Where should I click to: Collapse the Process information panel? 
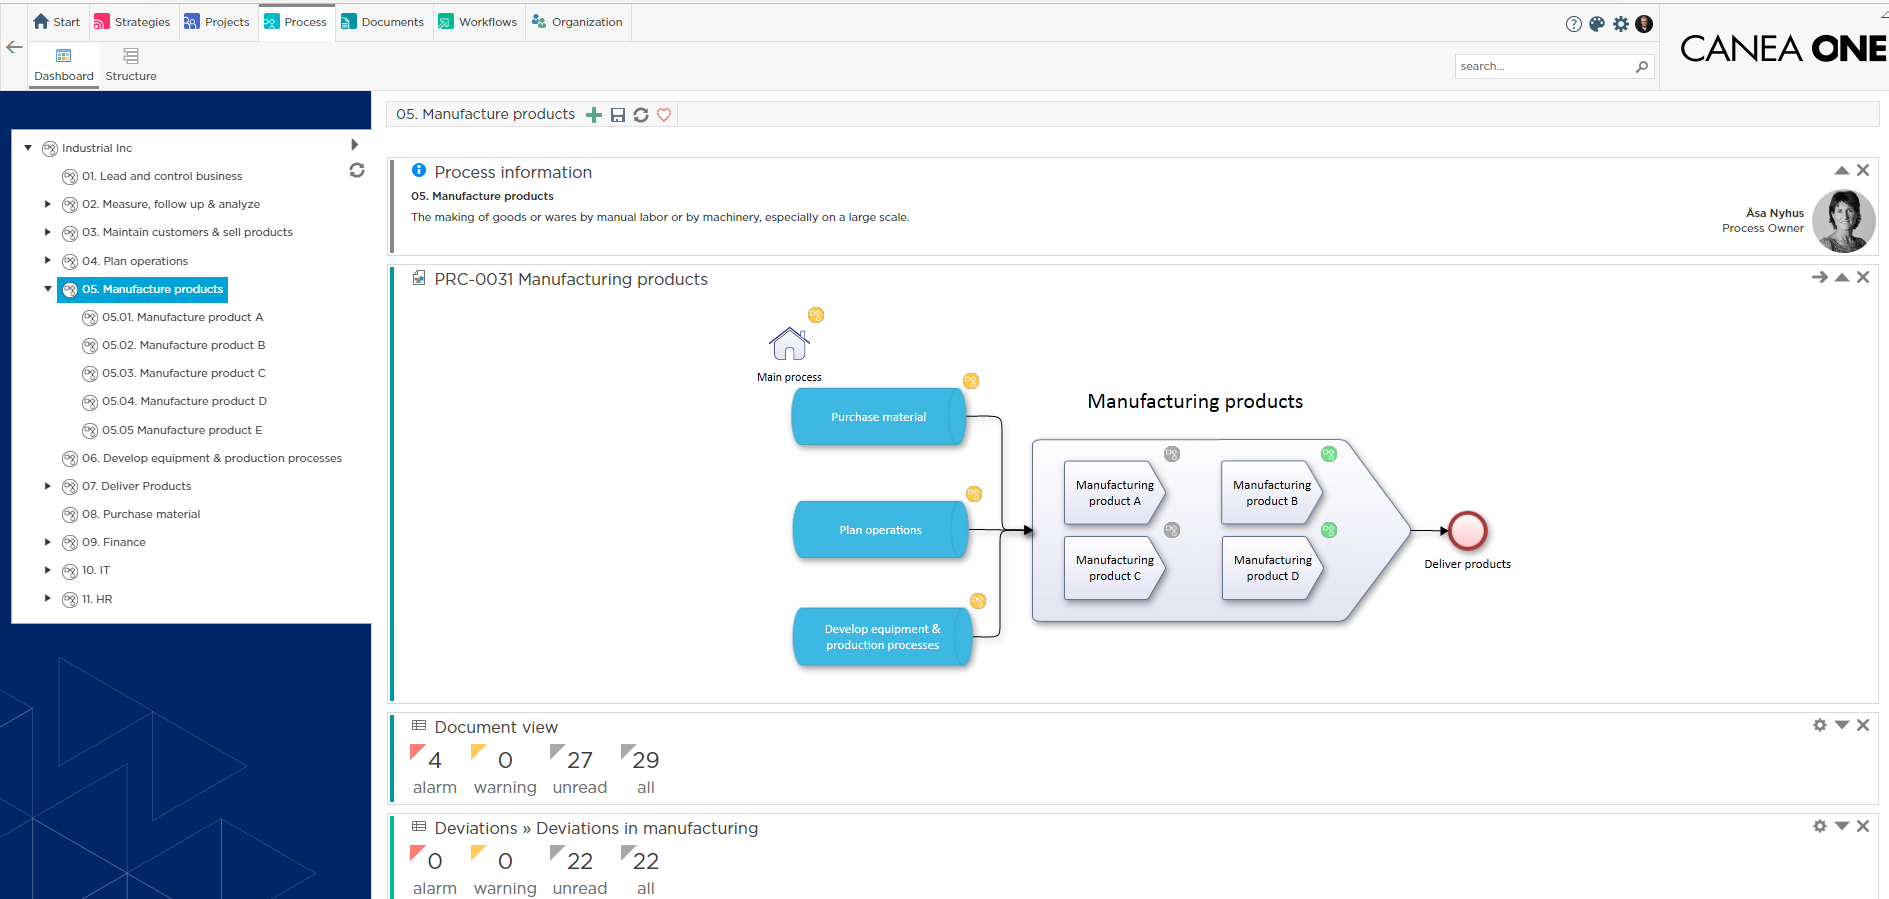(1841, 171)
